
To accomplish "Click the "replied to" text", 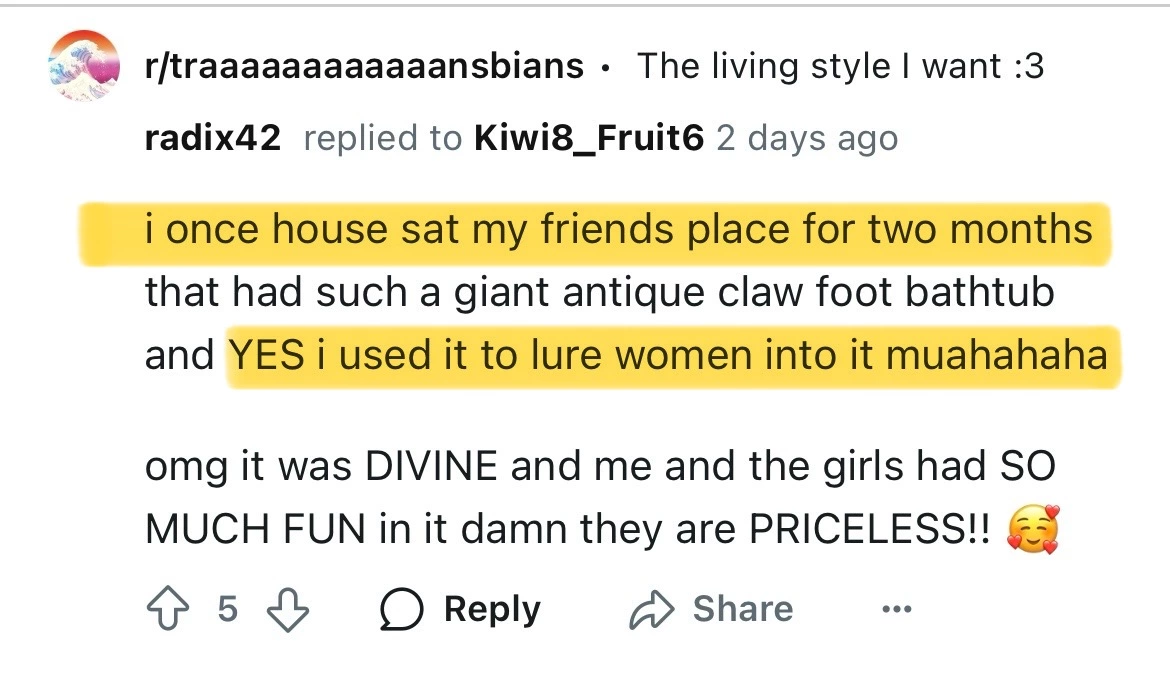I will (383, 139).
